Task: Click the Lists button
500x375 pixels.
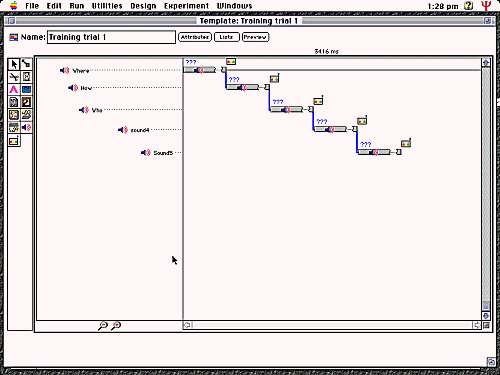Action: pyautogui.click(x=227, y=37)
